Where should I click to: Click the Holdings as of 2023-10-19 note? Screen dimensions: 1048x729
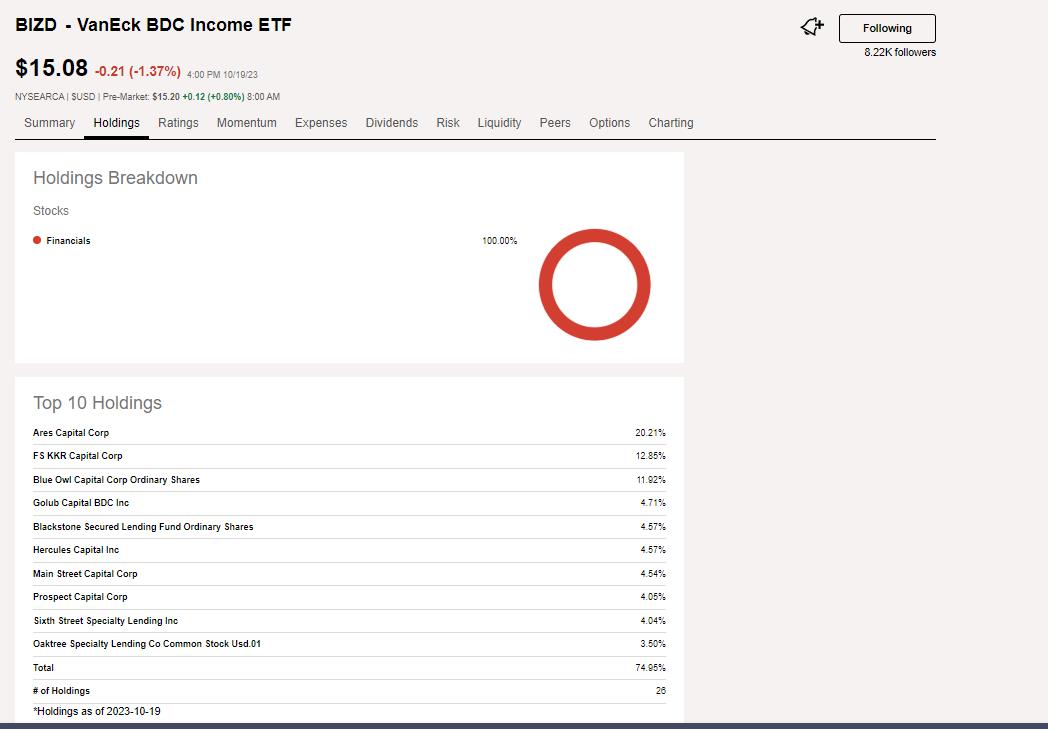point(97,712)
